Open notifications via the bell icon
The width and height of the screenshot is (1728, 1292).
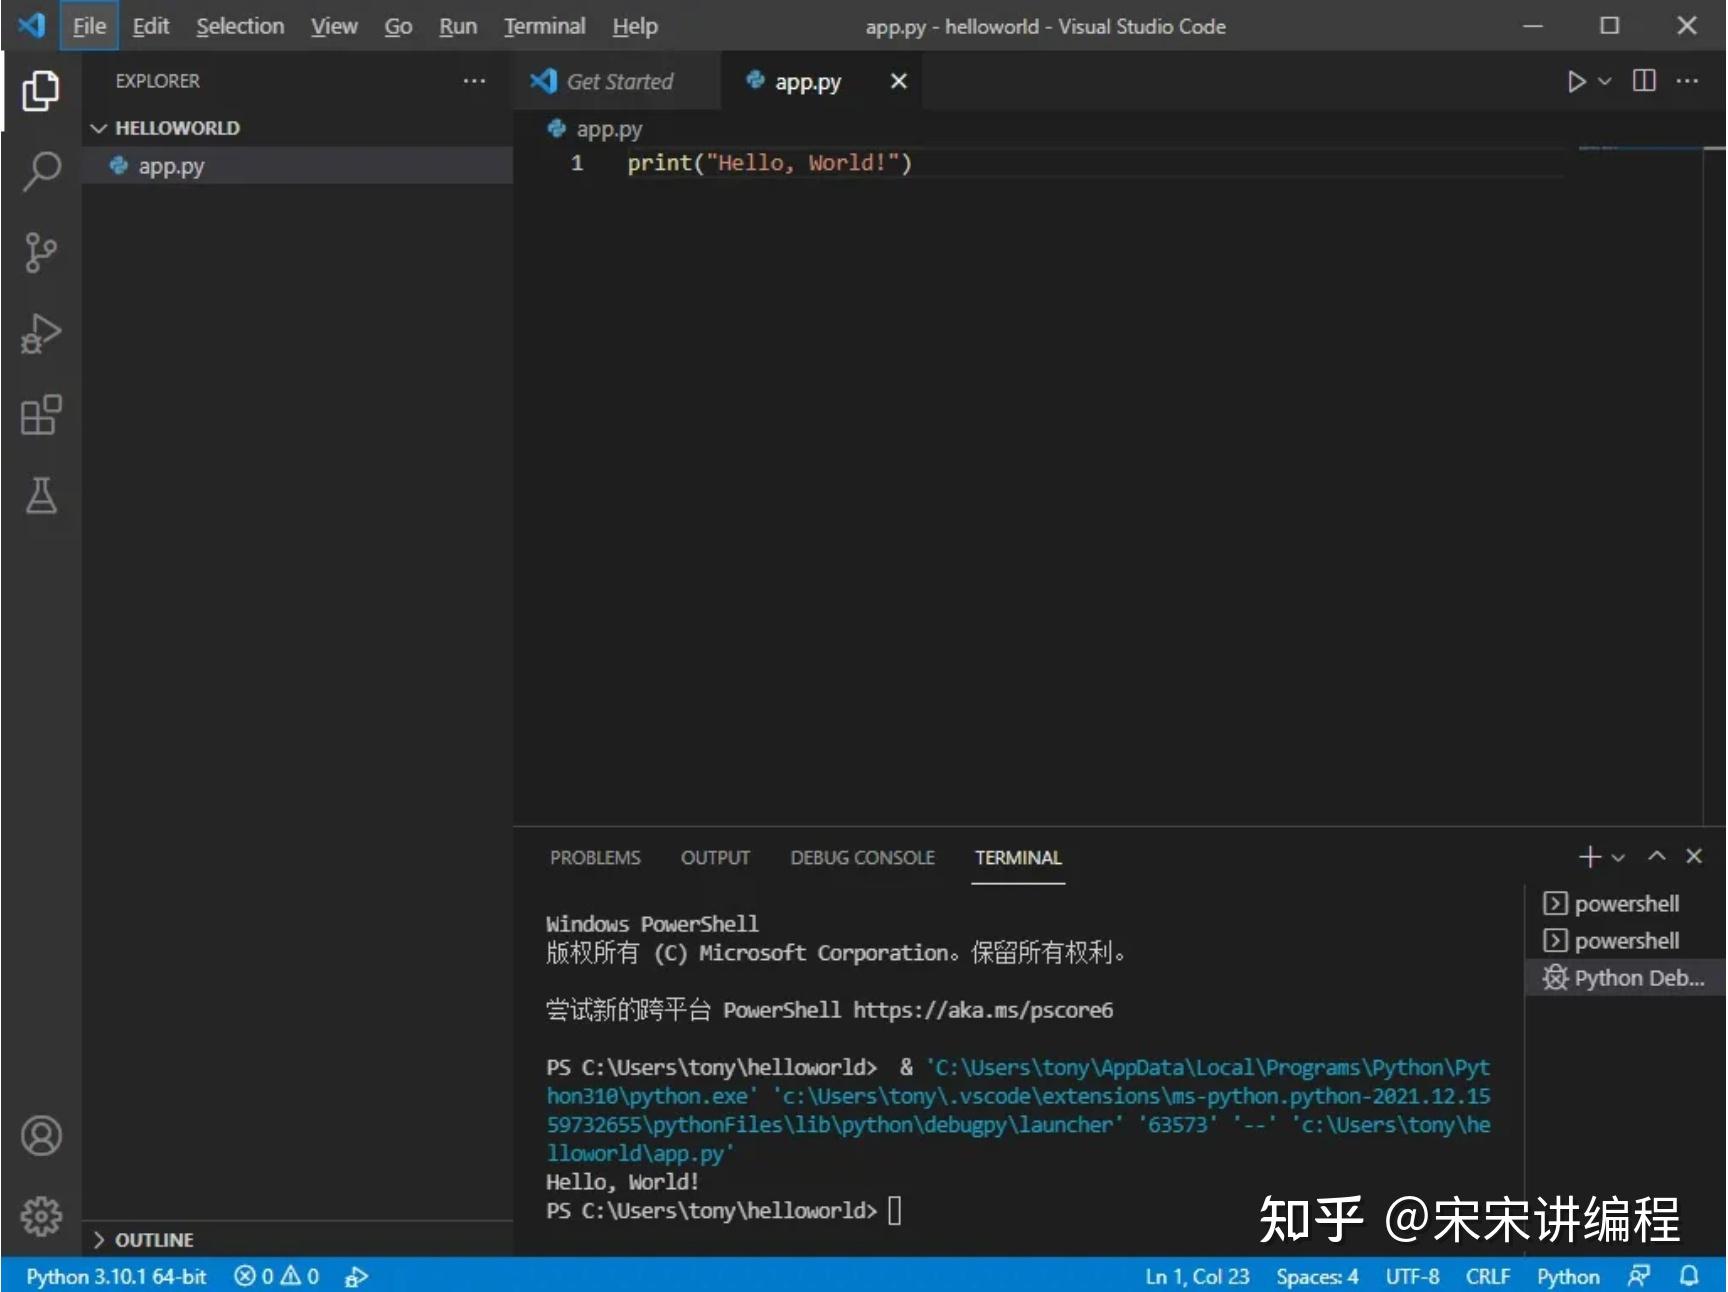point(1690,1276)
